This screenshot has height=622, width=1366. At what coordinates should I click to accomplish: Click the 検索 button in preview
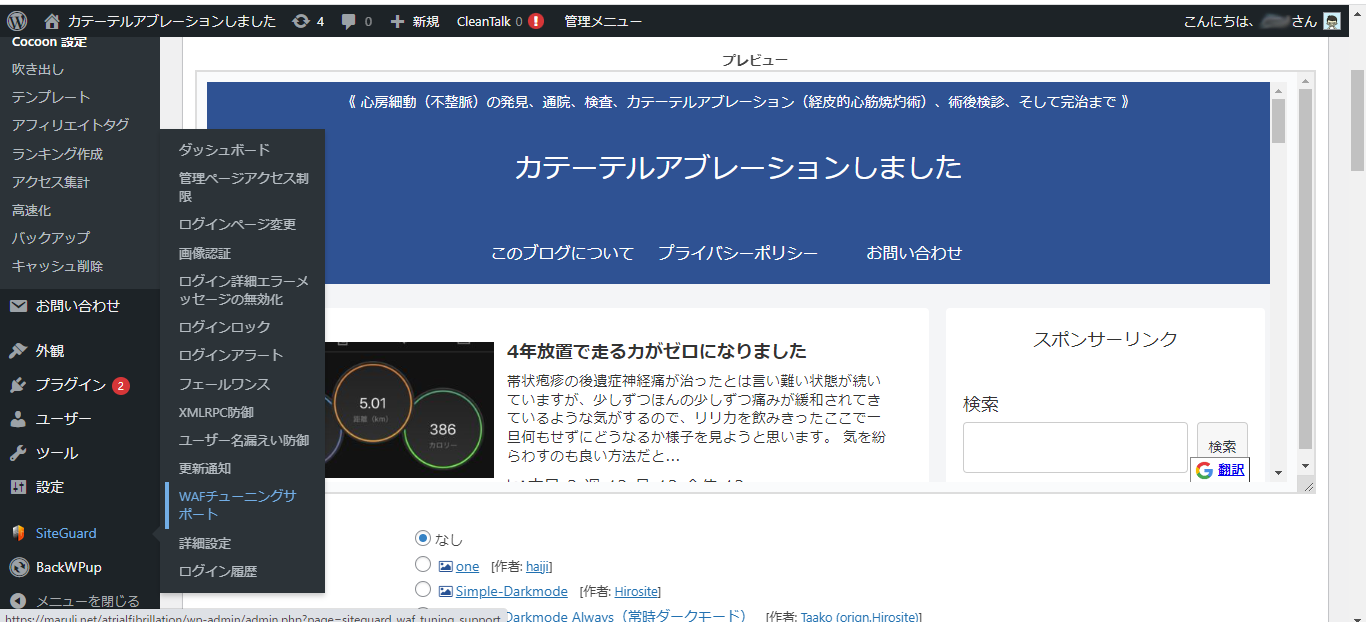(1221, 447)
